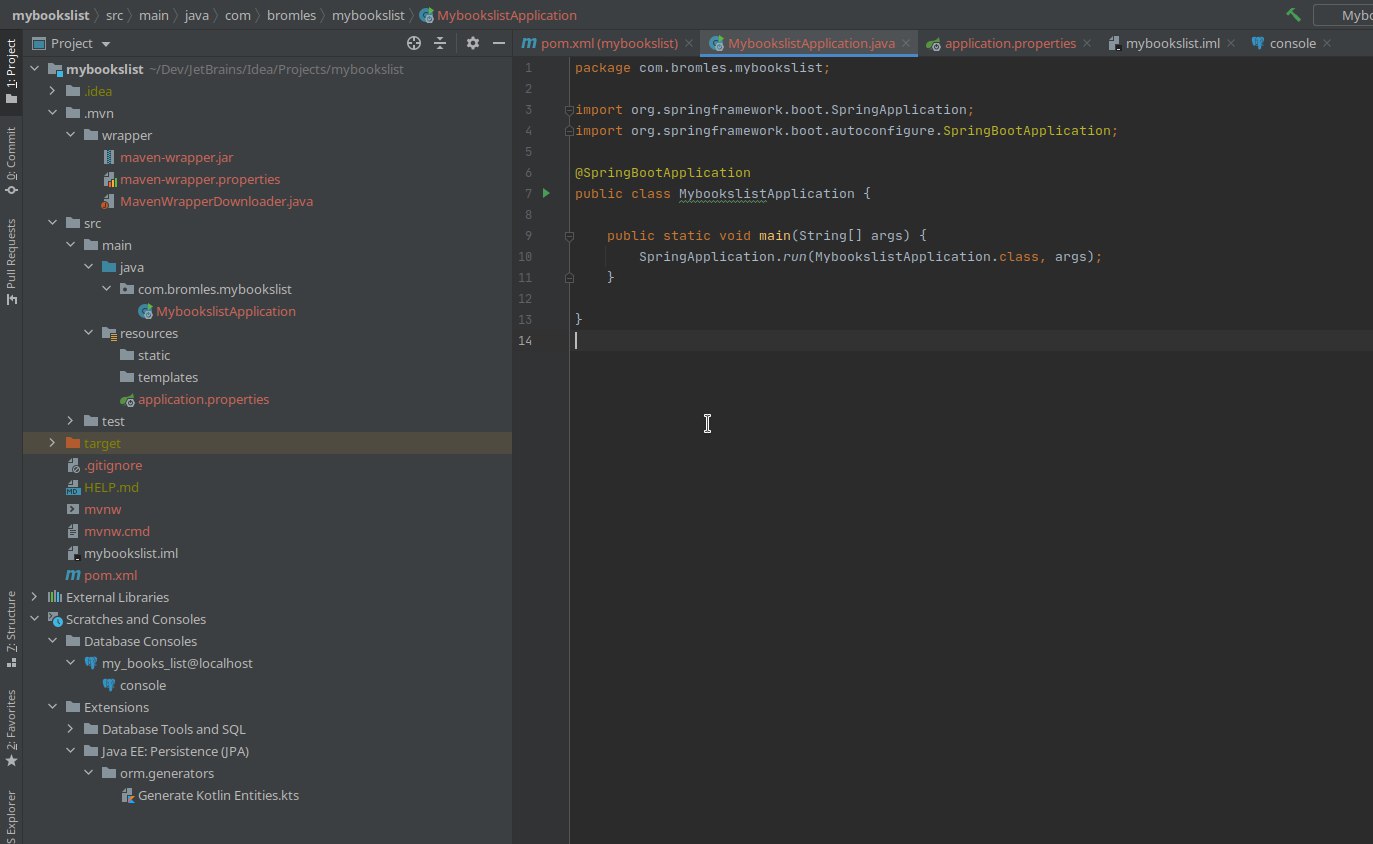
Task: Close the pom.xml tab
Action: coord(690,43)
